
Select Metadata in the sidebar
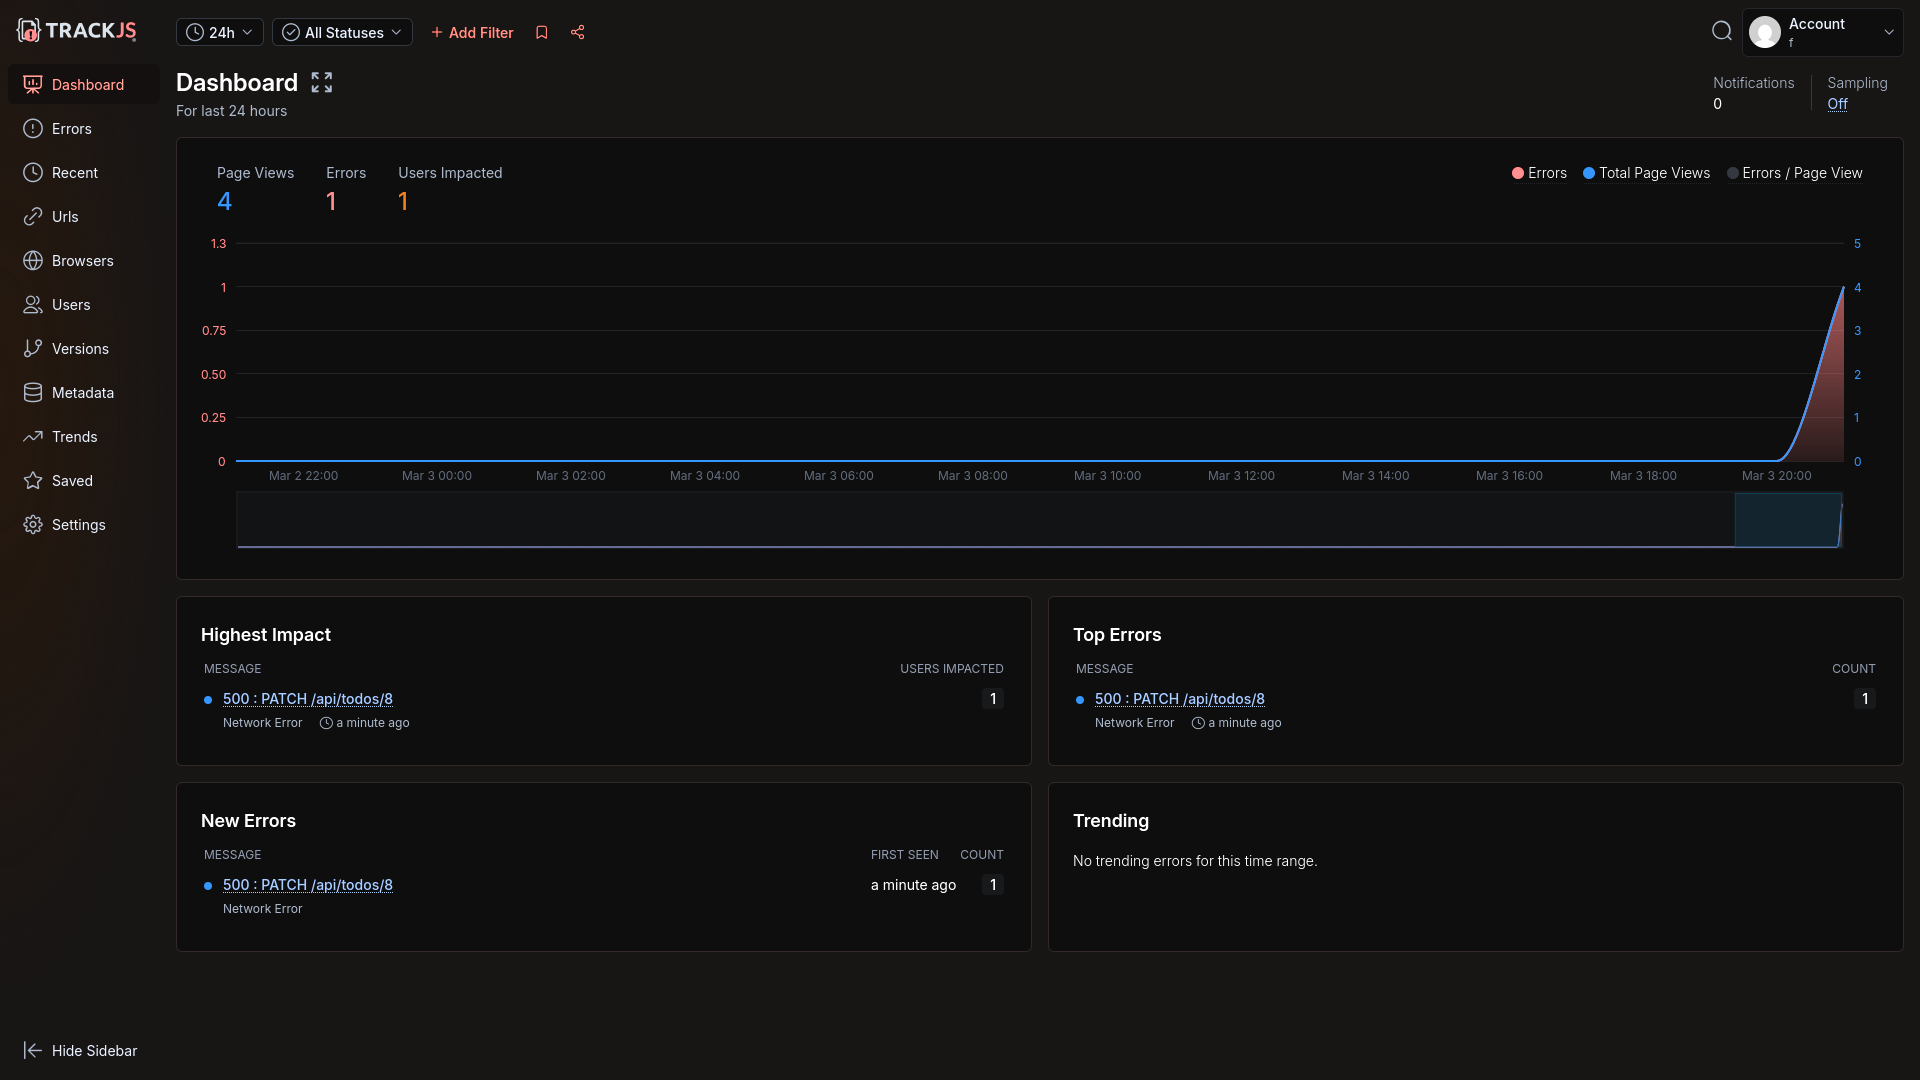point(82,393)
